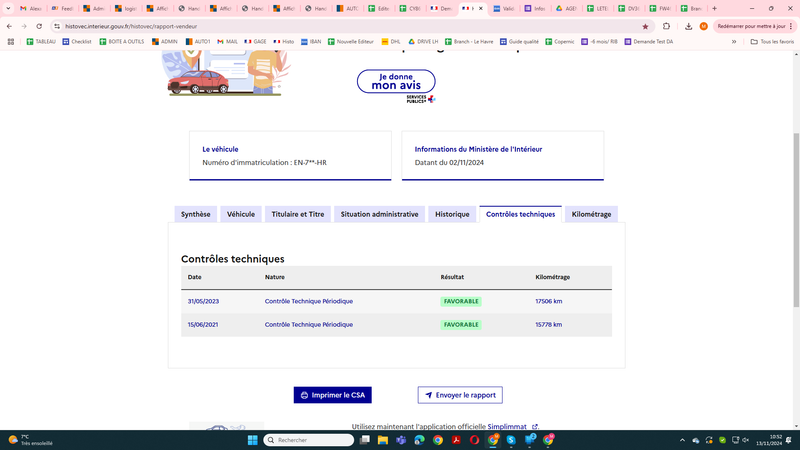
Task: Click the bookmark star in address bar
Action: click(x=645, y=26)
